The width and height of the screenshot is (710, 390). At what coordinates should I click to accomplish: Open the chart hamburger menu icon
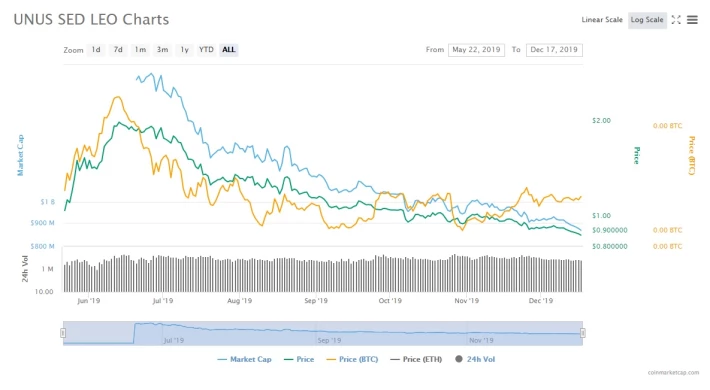pos(692,20)
